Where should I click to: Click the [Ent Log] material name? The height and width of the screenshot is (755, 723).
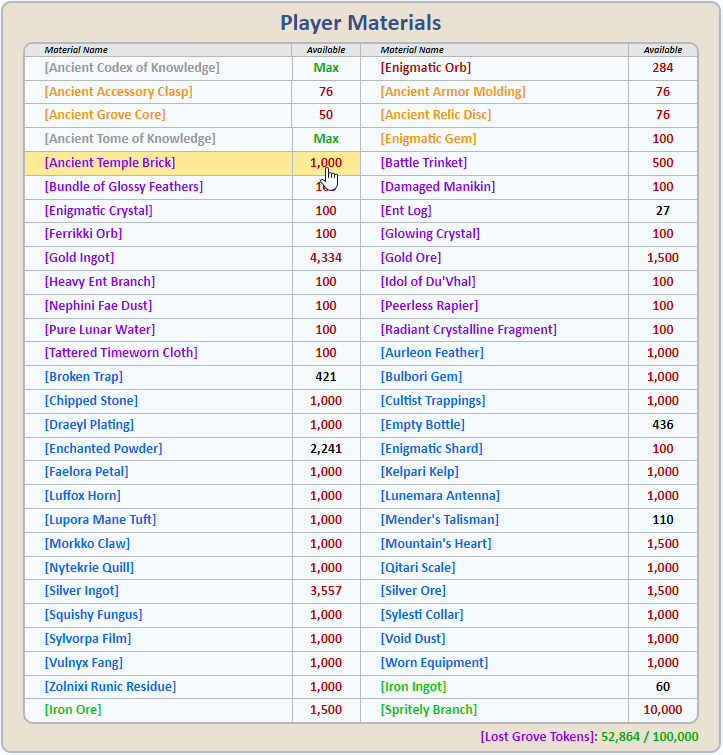pyautogui.click(x=406, y=211)
